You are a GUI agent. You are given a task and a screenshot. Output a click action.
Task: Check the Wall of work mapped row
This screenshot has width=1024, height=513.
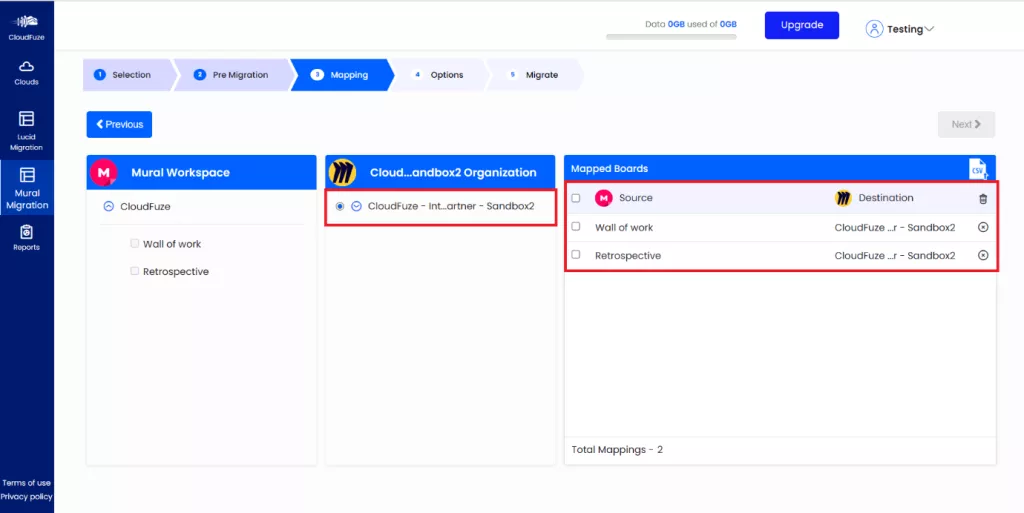pyautogui.click(x=576, y=226)
